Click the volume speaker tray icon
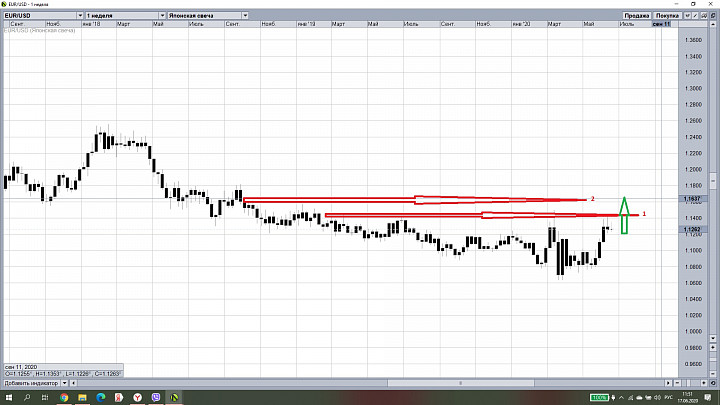This screenshot has width=720, height=405. (x=657, y=397)
